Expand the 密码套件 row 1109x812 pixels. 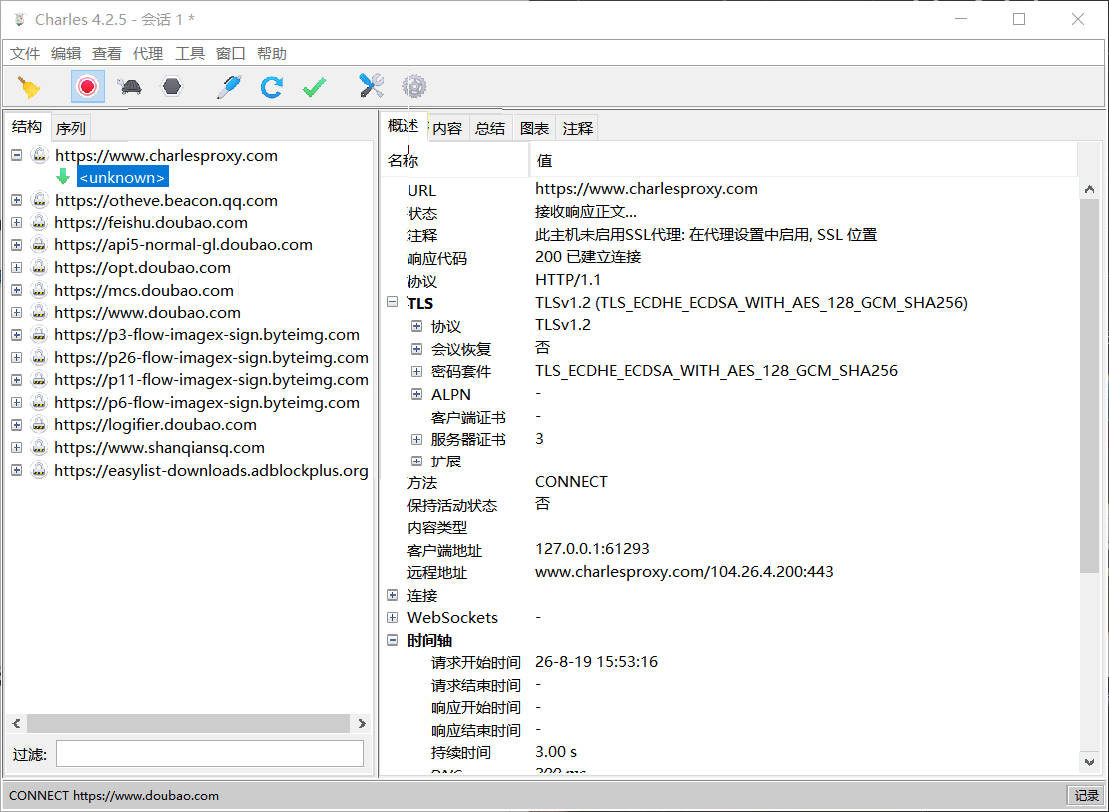(417, 371)
